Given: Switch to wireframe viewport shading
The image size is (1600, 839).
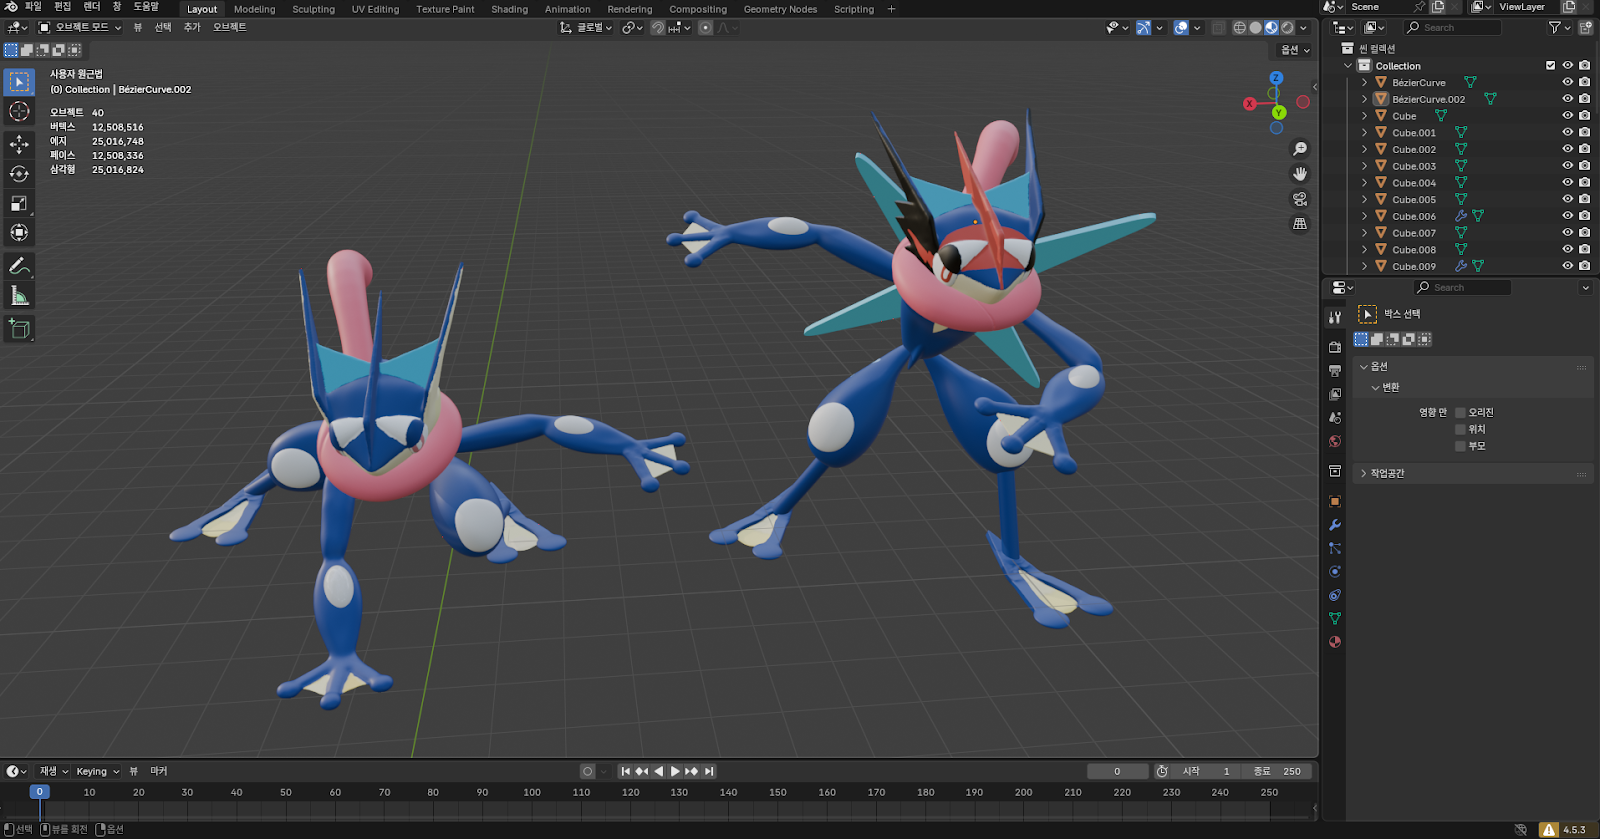Looking at the screenshot, I should 1240,28.
